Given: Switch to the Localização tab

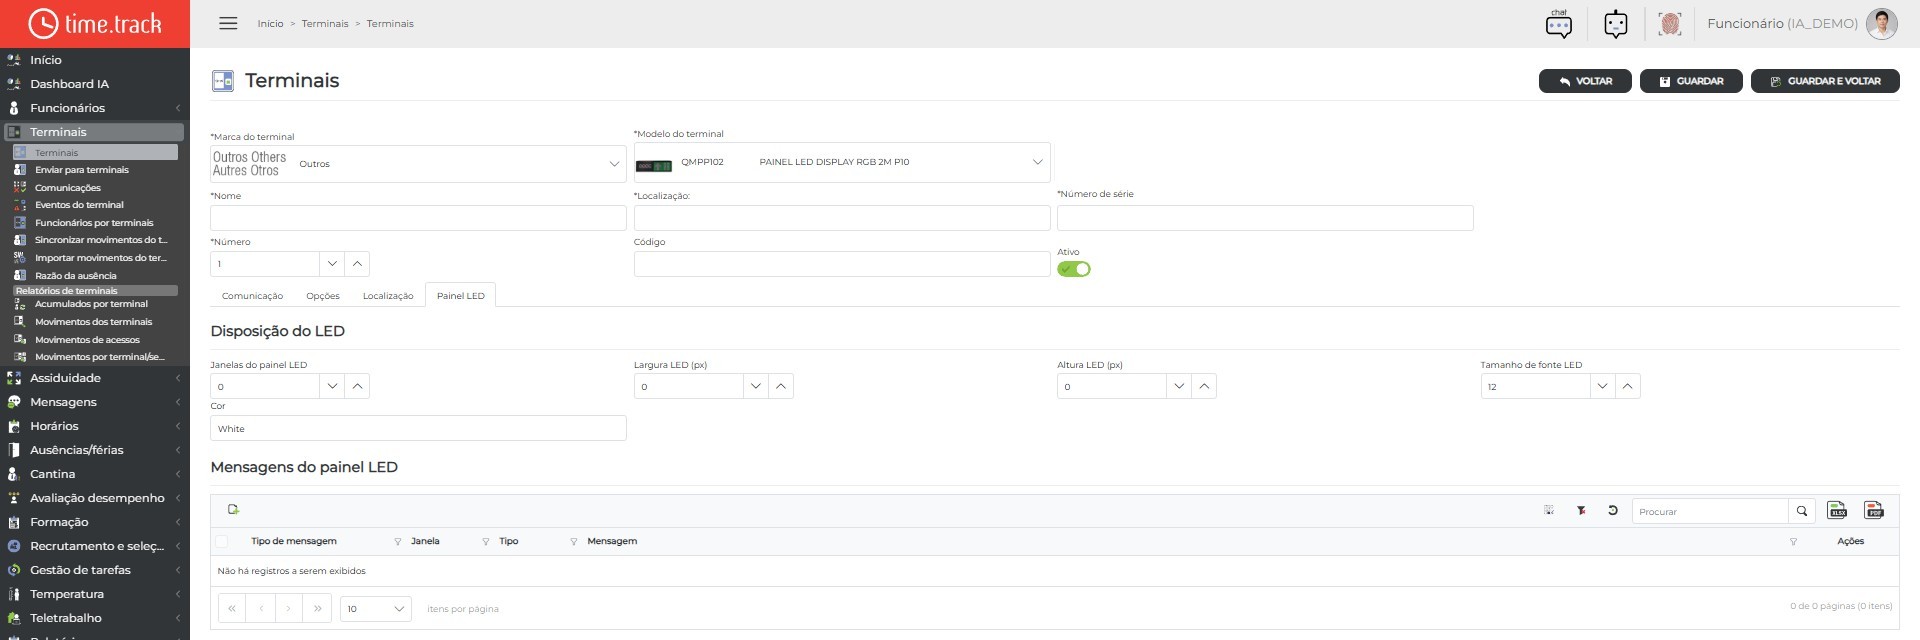Looking at the screenshot, I should click(388, 296).
